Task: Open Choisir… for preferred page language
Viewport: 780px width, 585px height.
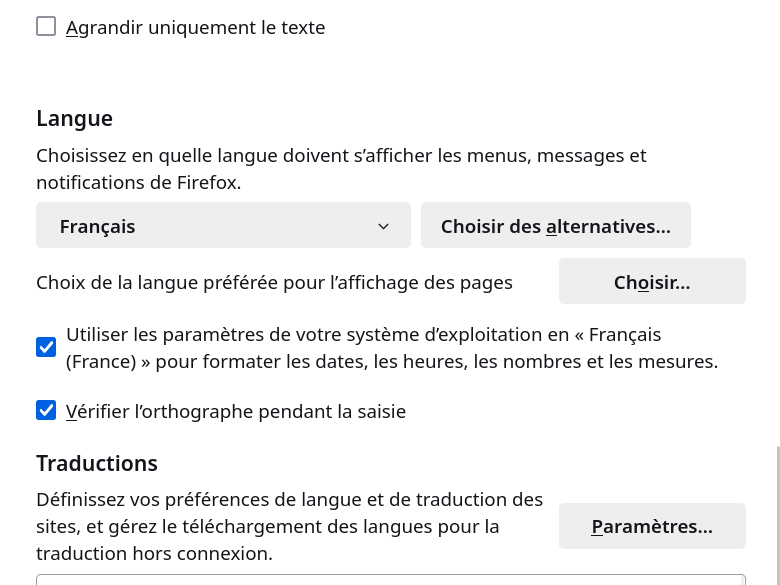Action: (652, 281)
